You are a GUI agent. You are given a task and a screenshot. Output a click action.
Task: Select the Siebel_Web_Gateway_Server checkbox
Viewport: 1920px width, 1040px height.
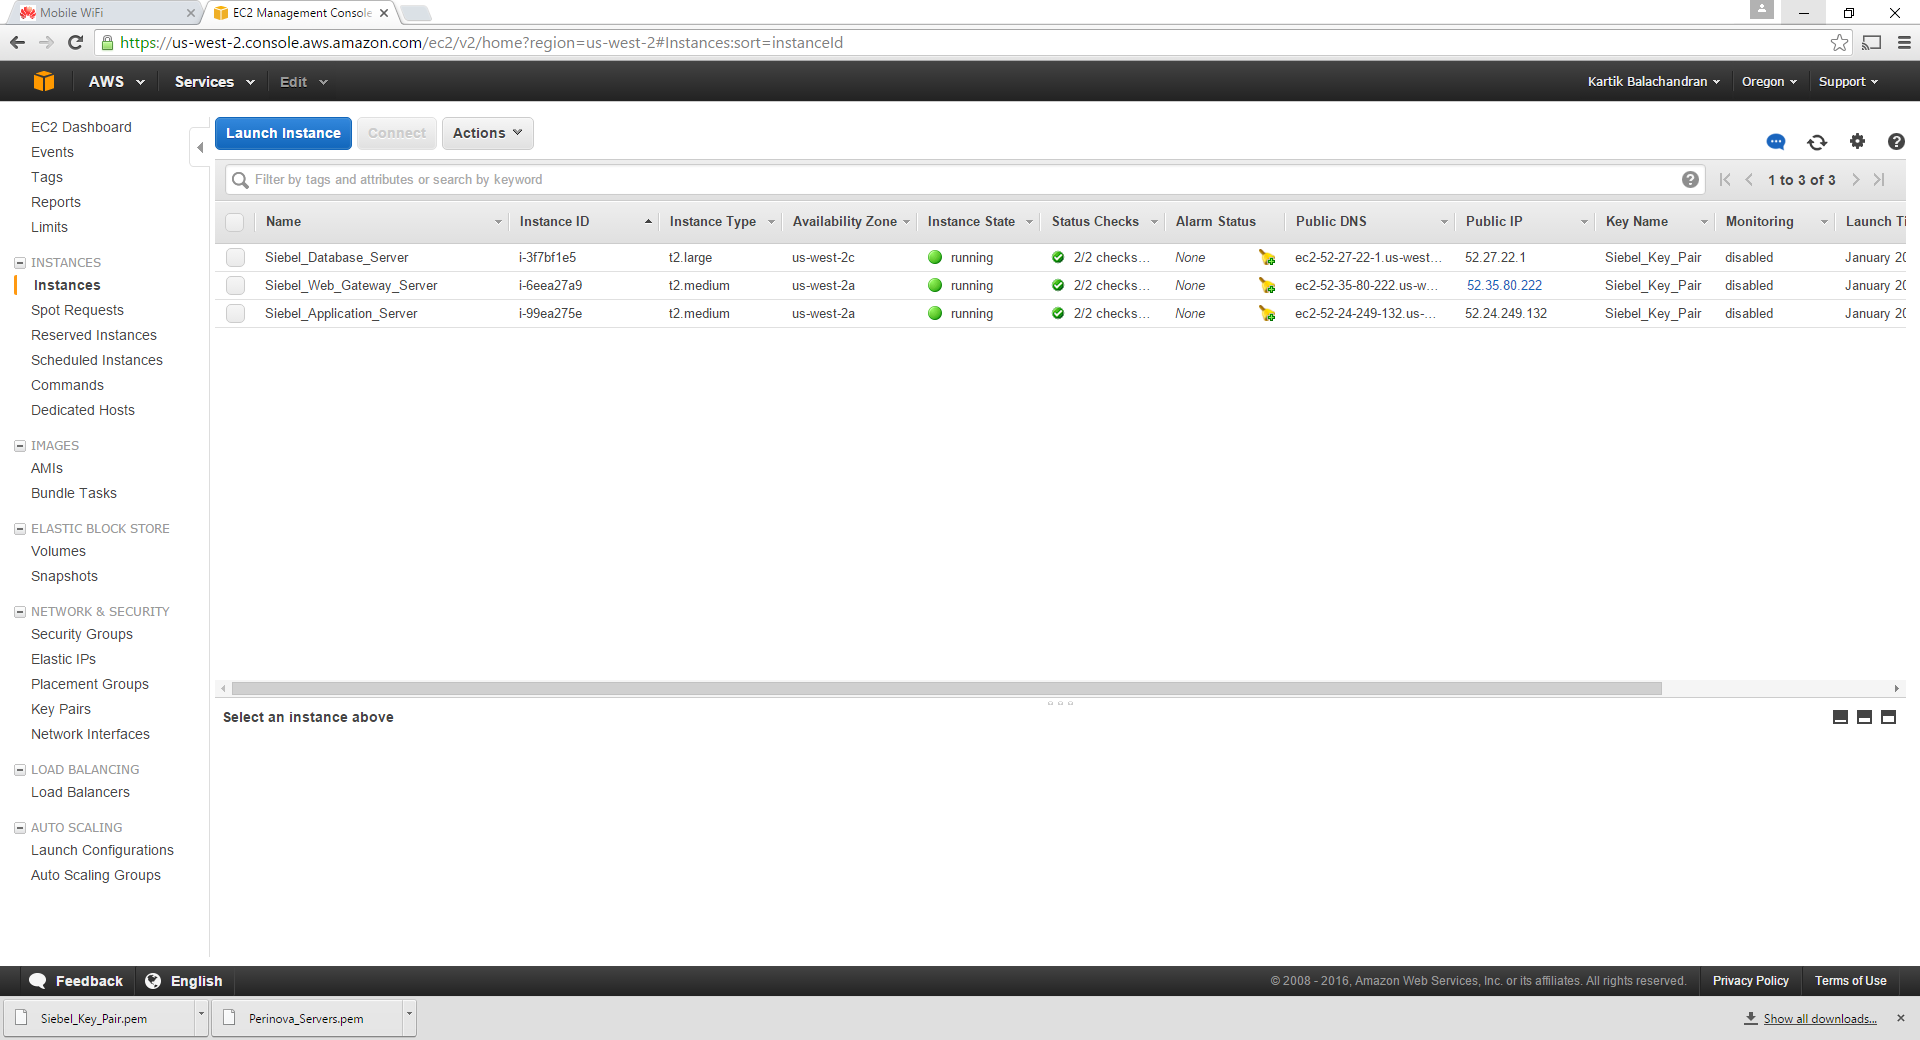tap(235, 286)
